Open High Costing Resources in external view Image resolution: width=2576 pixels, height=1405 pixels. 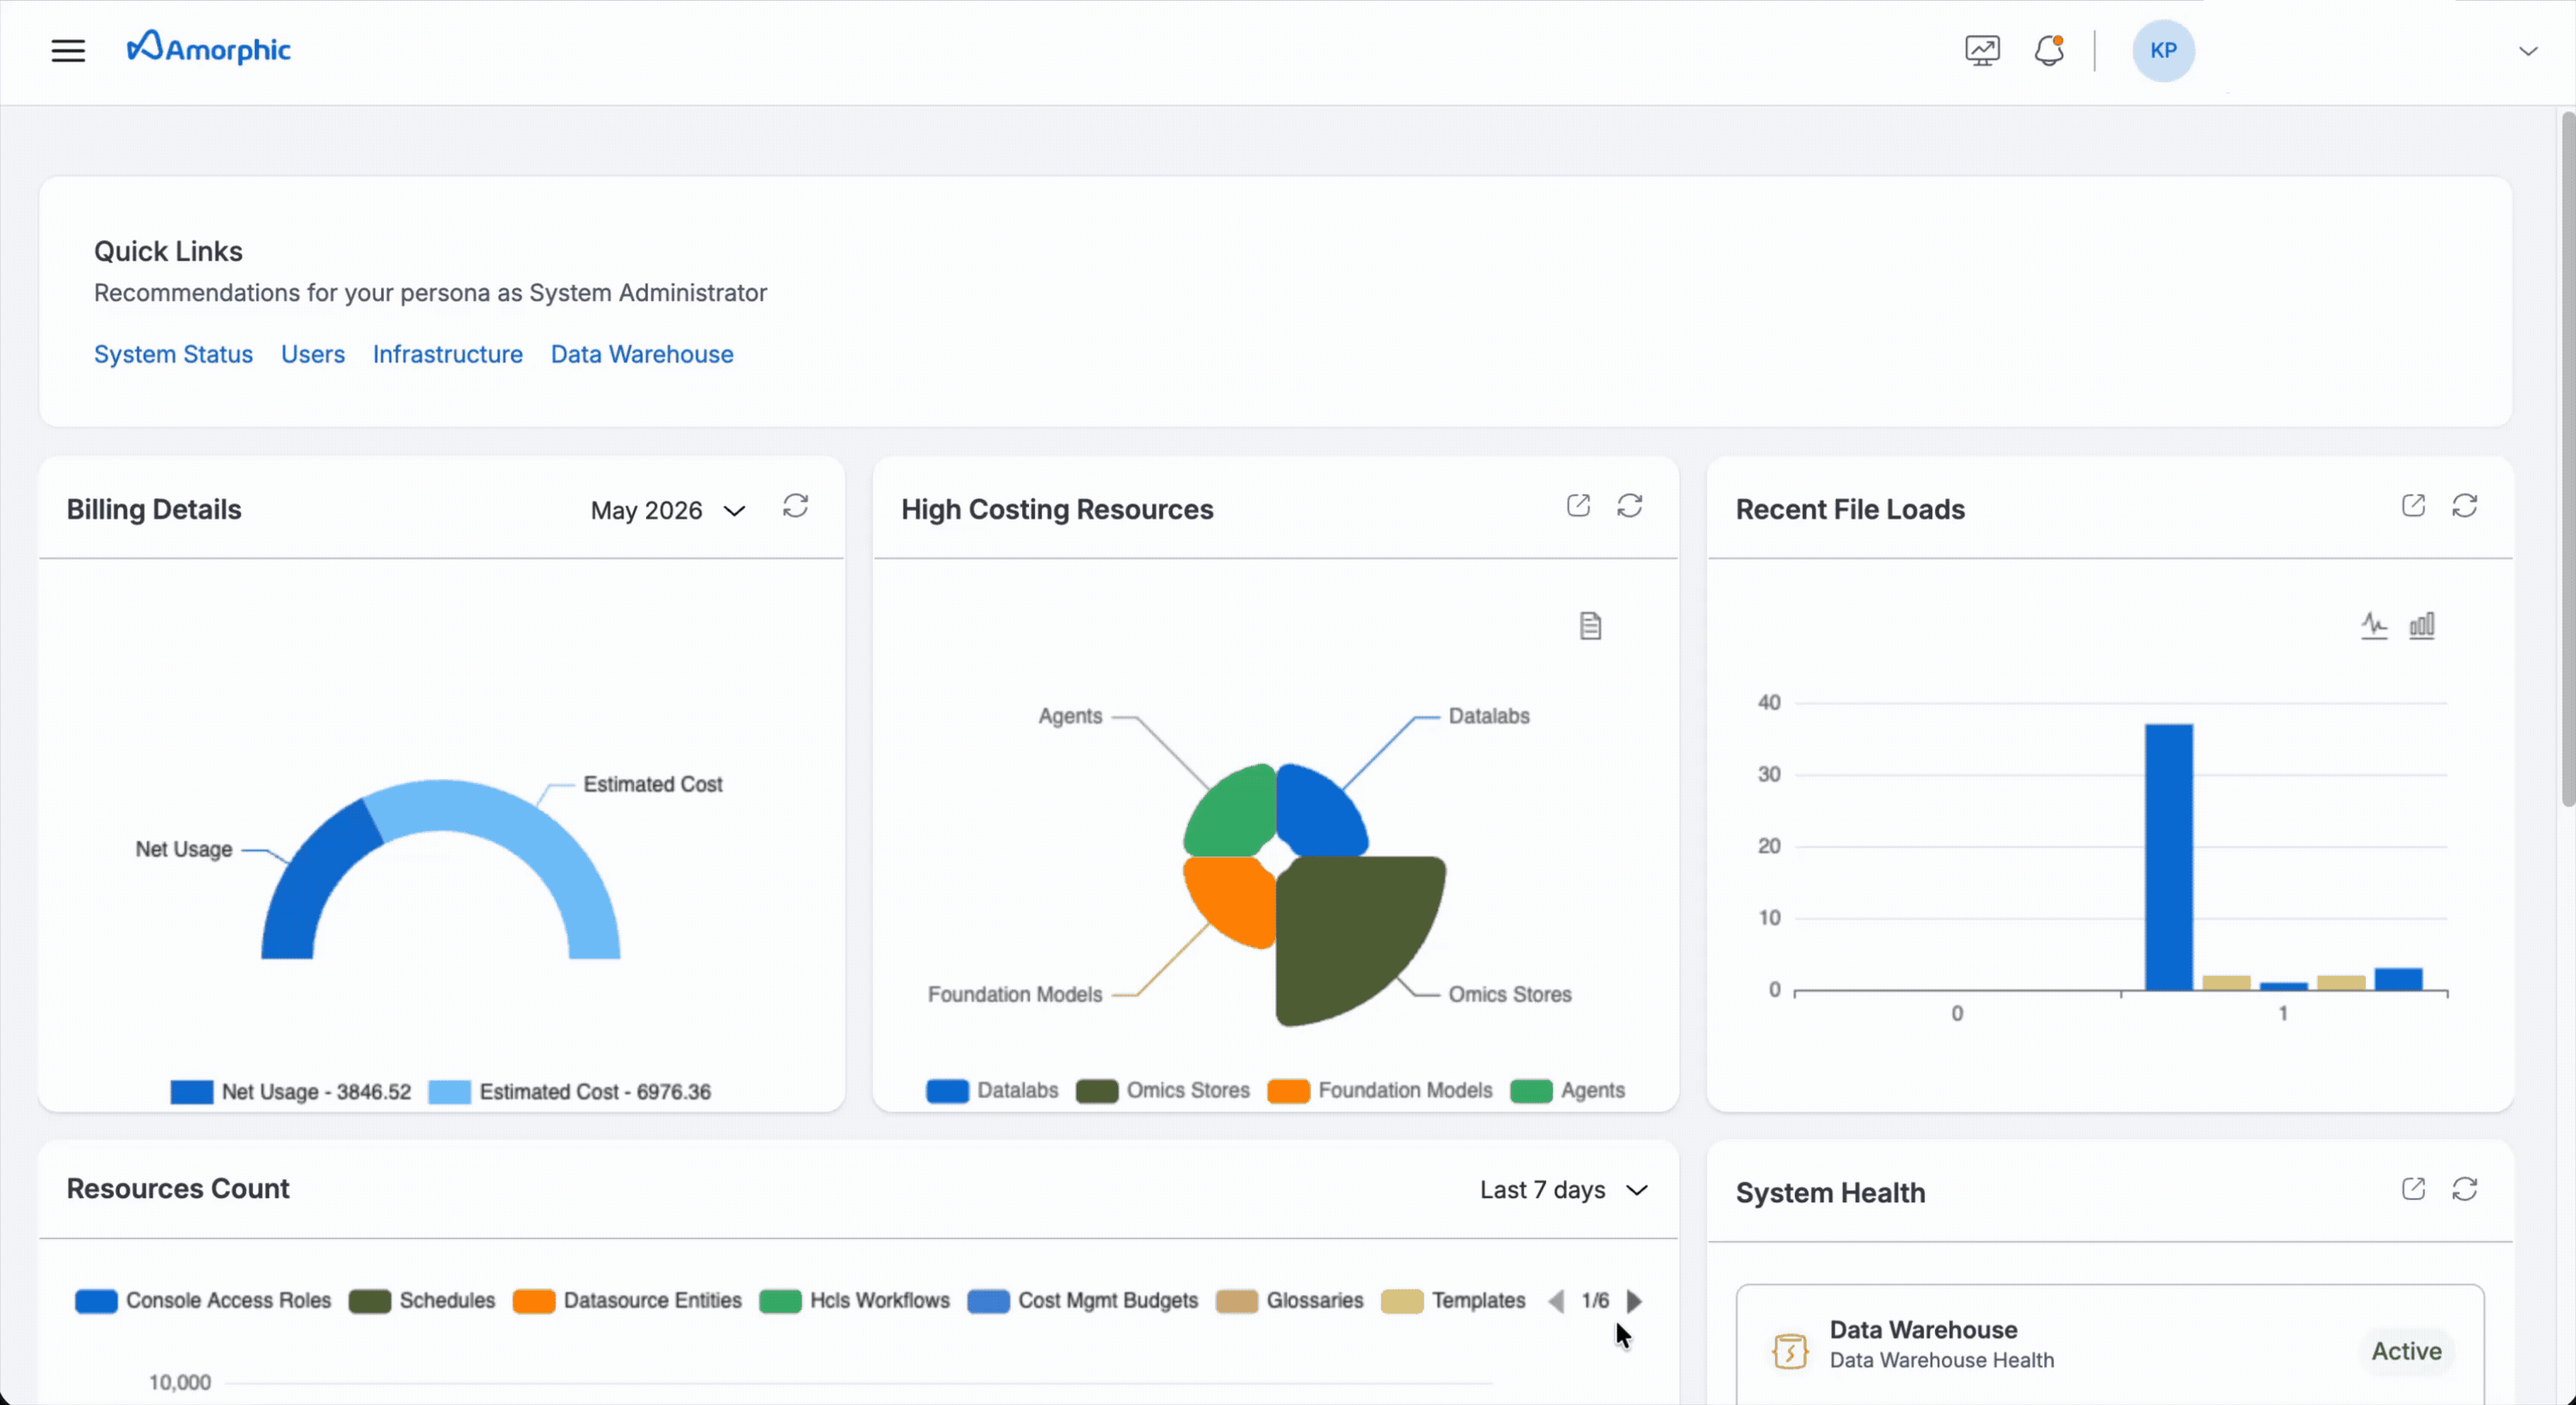(1578, 506)
